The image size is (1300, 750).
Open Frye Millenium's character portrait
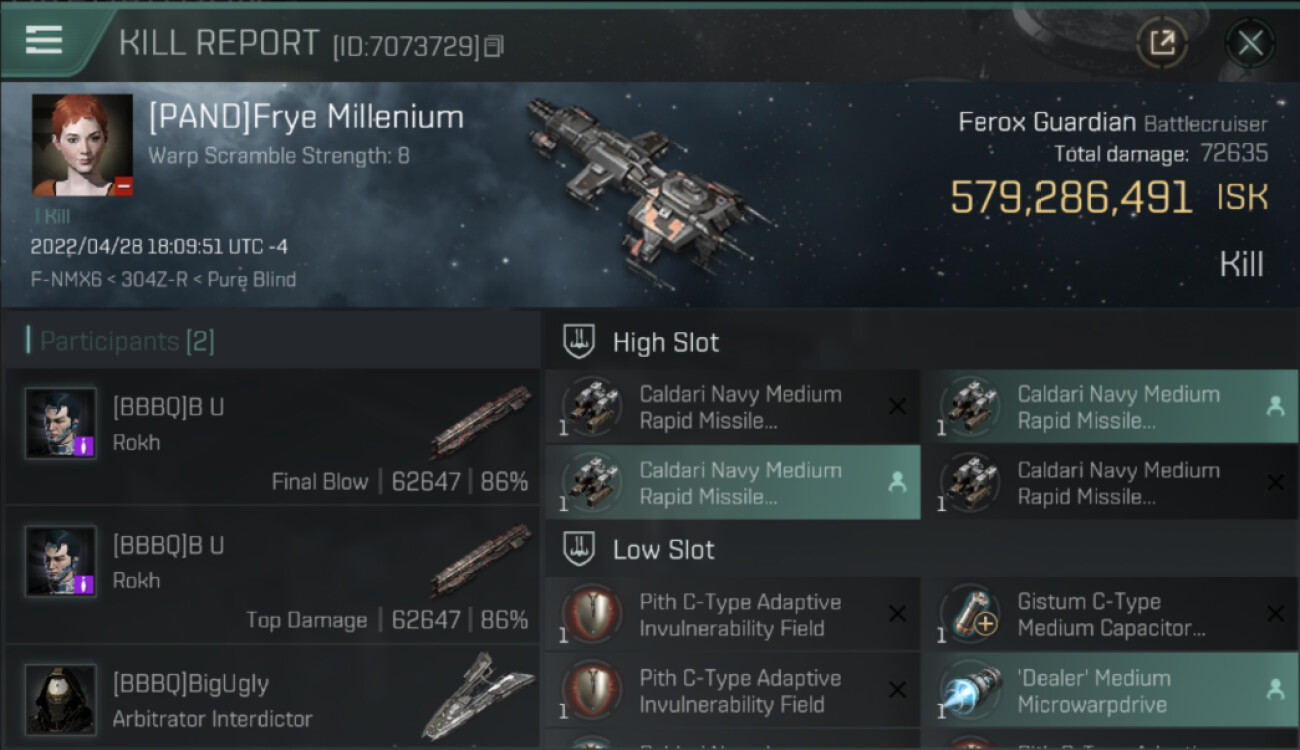click(82, 144)
